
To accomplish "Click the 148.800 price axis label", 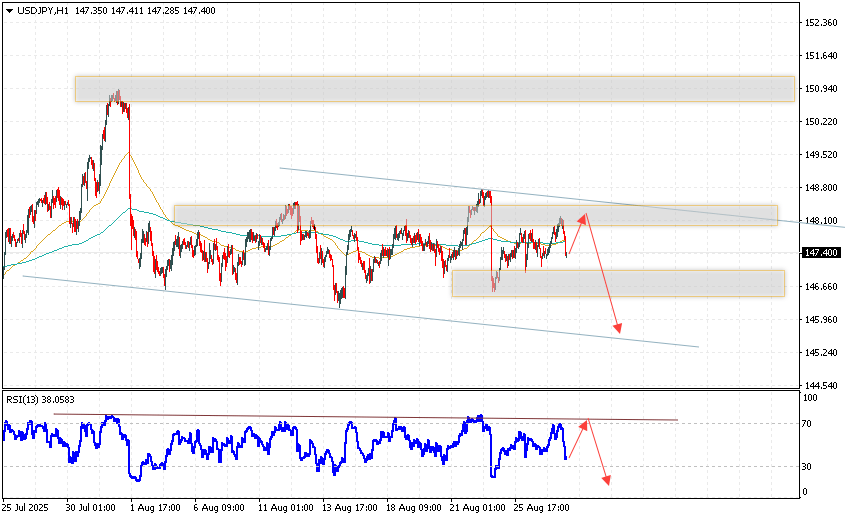I will [821, 188].
